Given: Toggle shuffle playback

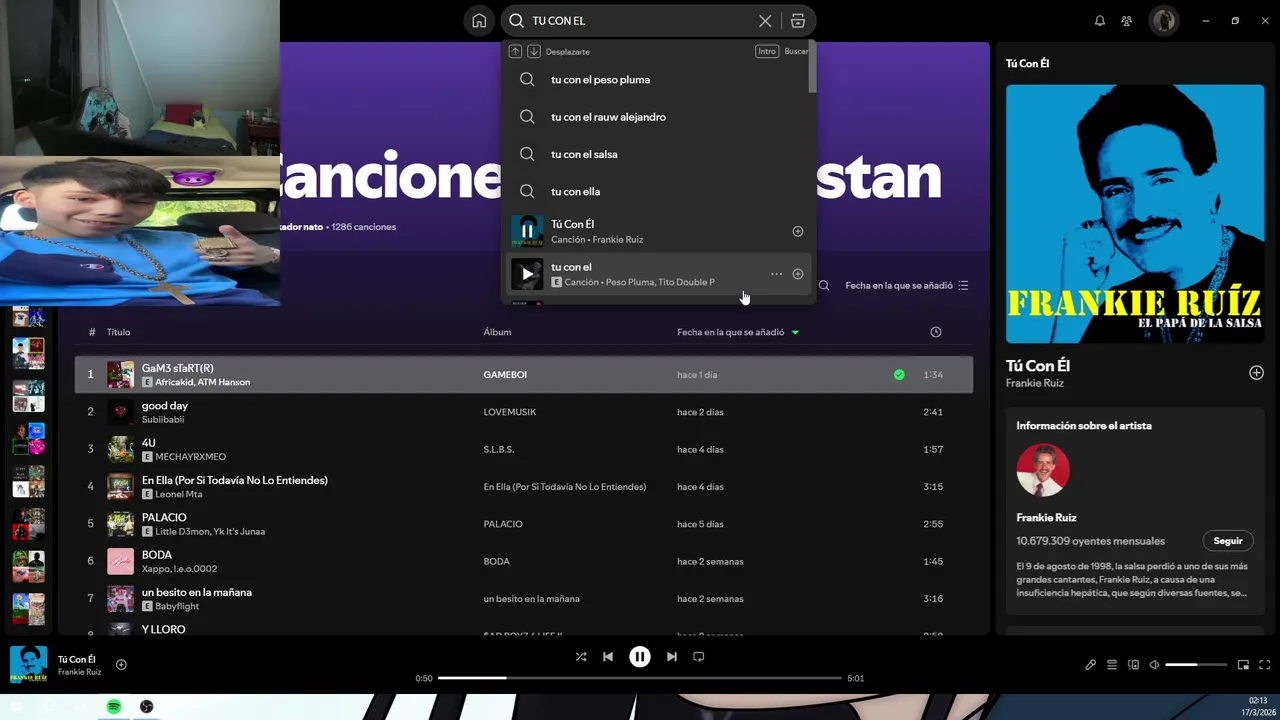Looking at the screenshot, I should point(581,656).
